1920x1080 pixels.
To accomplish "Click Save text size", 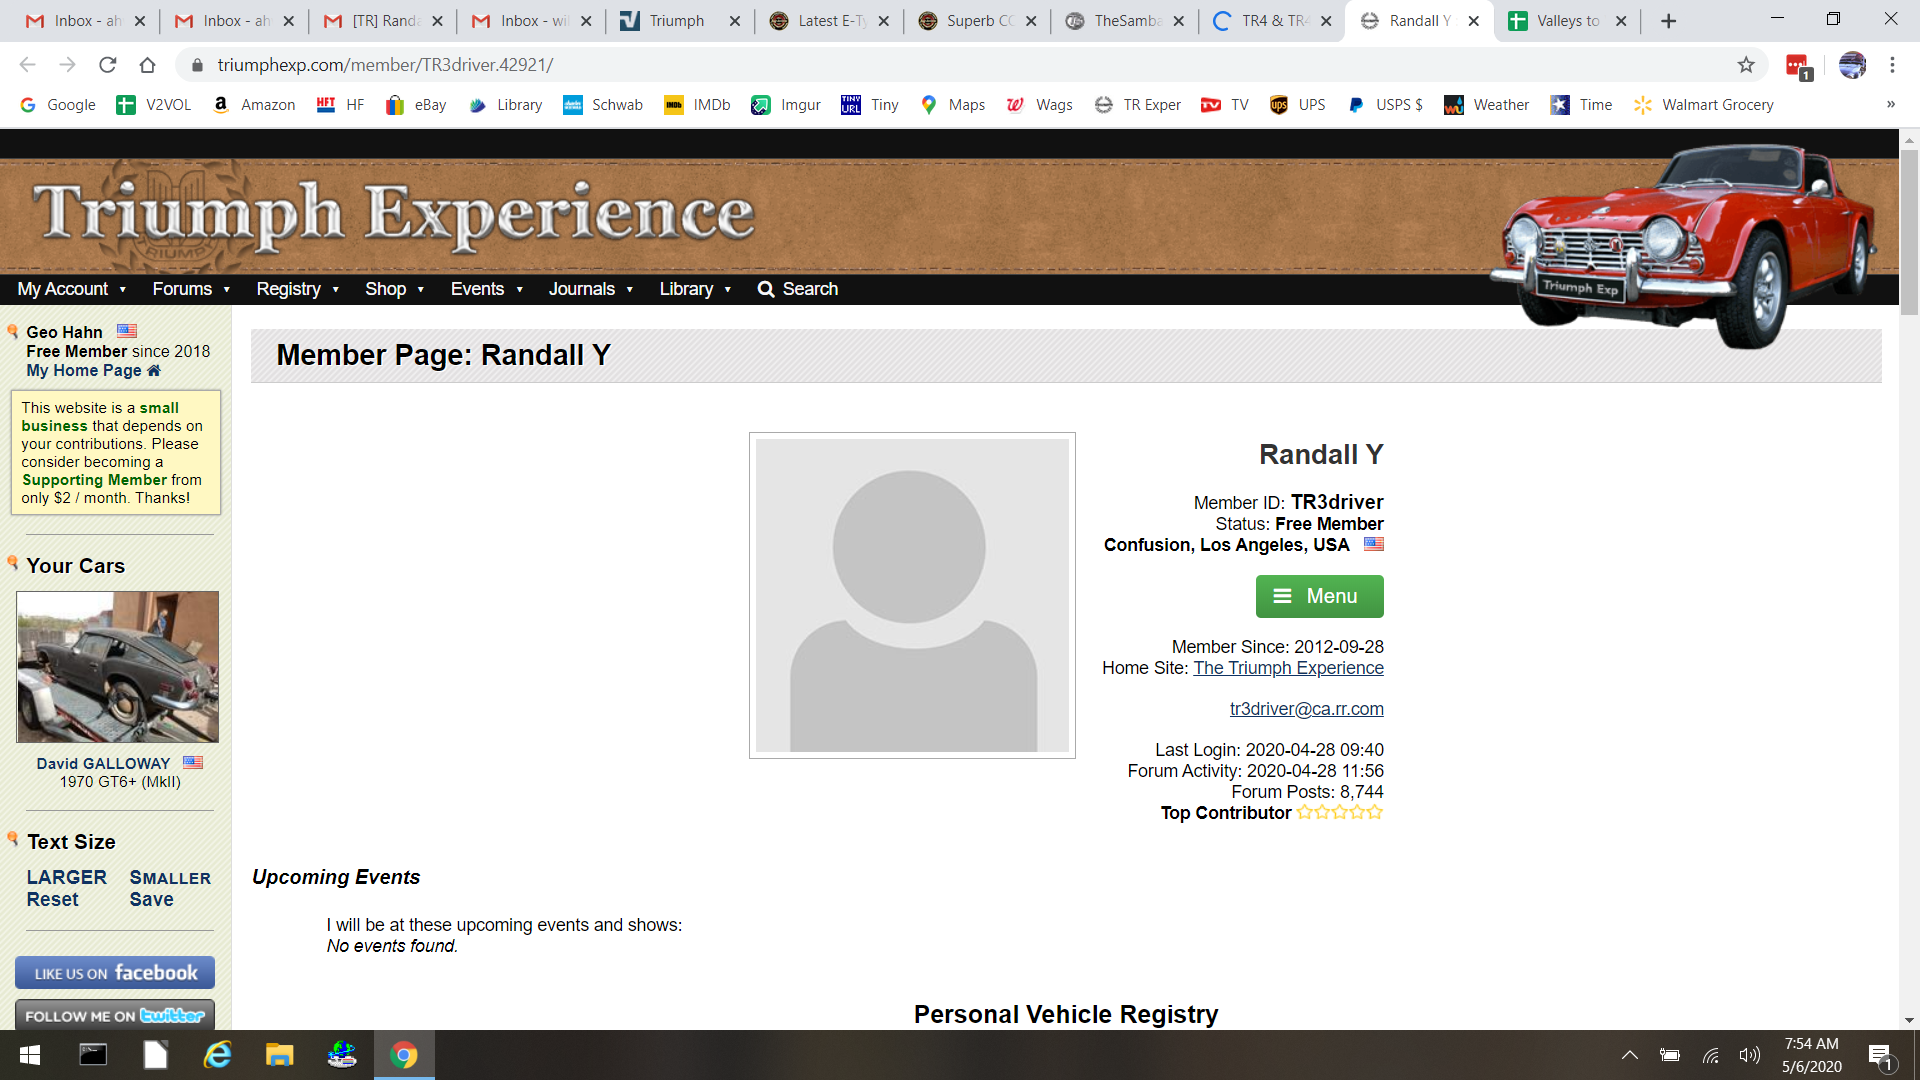I will pos(151,899).
